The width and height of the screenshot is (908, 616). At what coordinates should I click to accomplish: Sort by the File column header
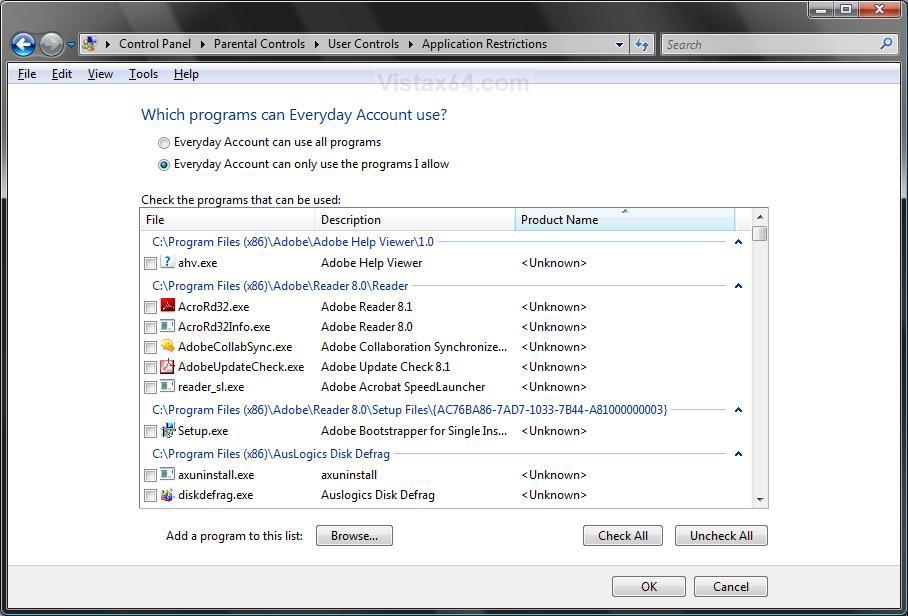pos(228,219)
